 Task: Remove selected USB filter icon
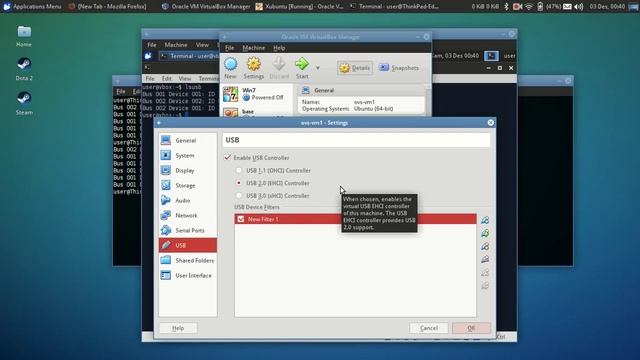click(x=485, y=260)
